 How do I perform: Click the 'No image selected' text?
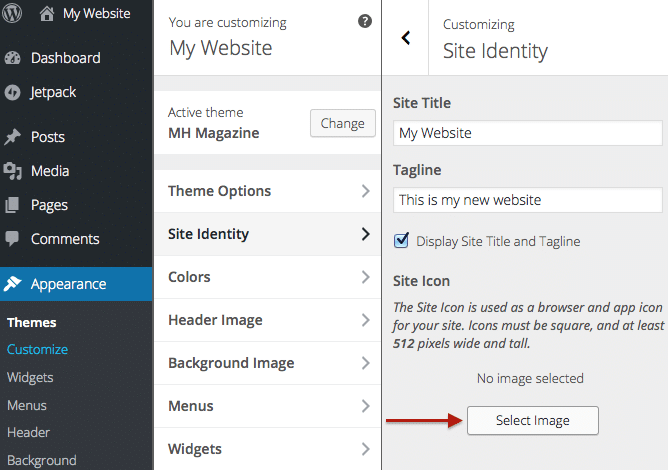point(530,378)
